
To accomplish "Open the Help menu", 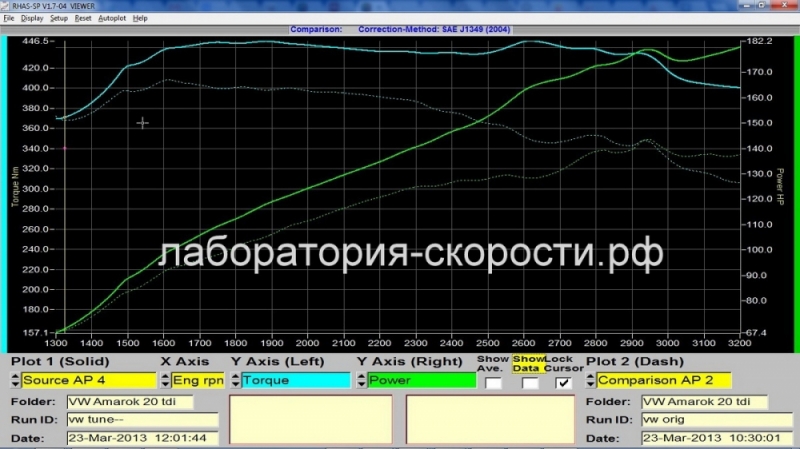I will (x=140, y=18).
